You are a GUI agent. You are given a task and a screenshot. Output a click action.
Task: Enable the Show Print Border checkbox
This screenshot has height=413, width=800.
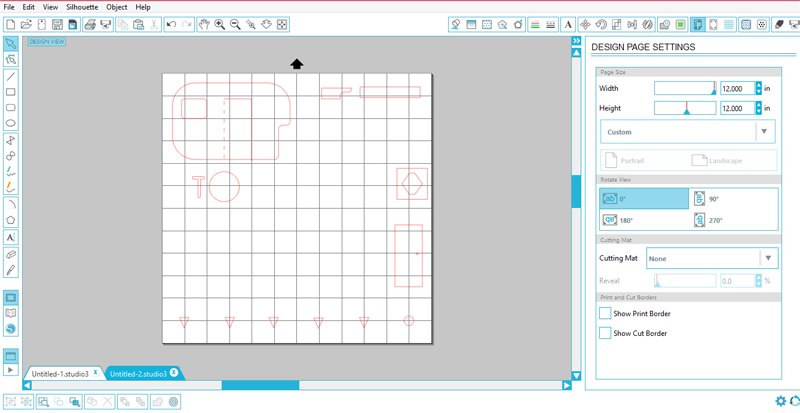605,313
